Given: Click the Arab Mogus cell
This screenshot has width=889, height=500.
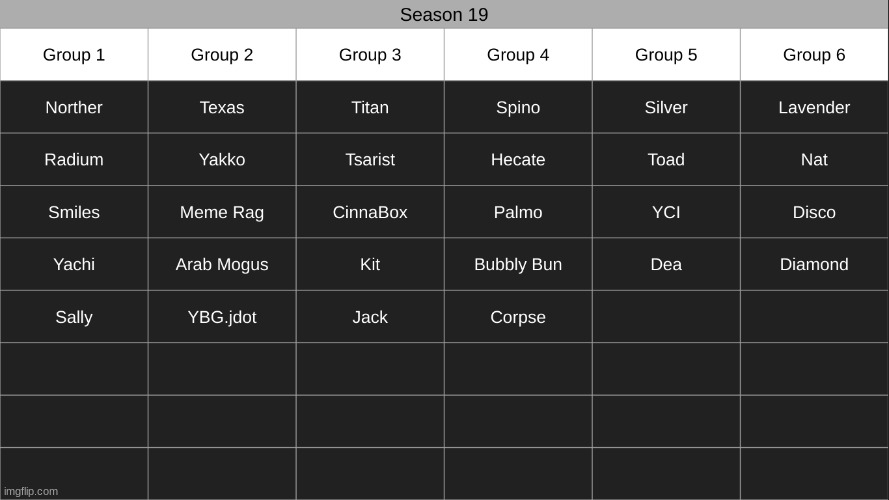Looking at the screenshot, I should (222, 265).
